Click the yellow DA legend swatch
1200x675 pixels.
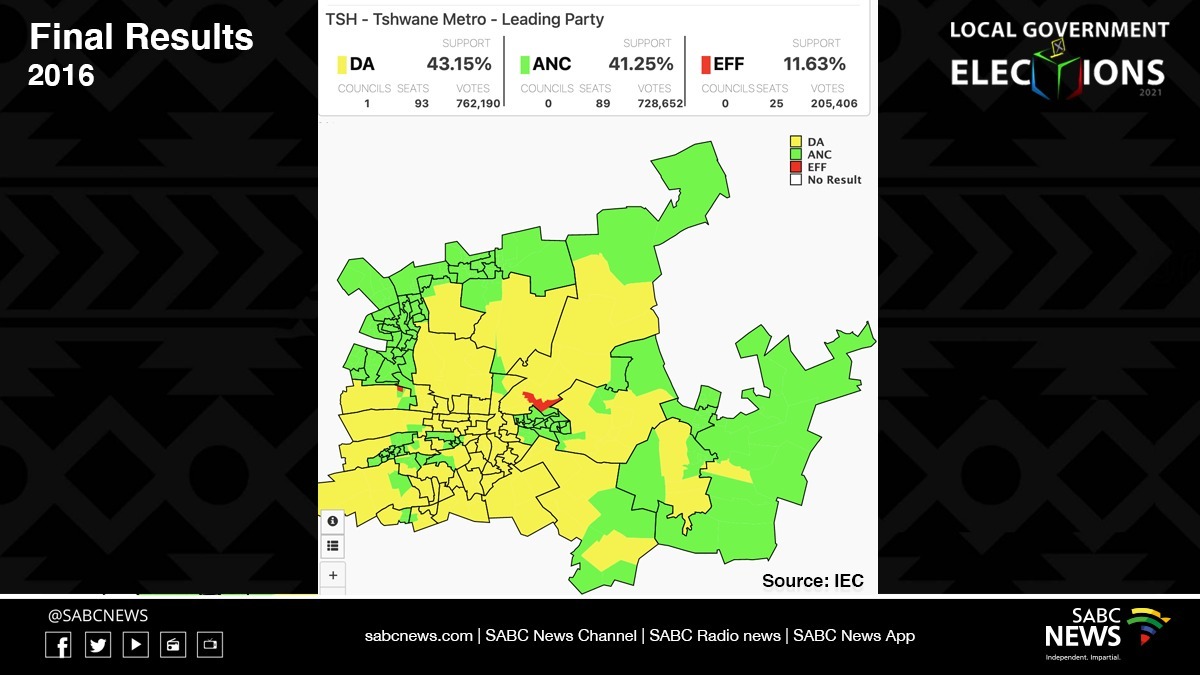pos(796,142)
